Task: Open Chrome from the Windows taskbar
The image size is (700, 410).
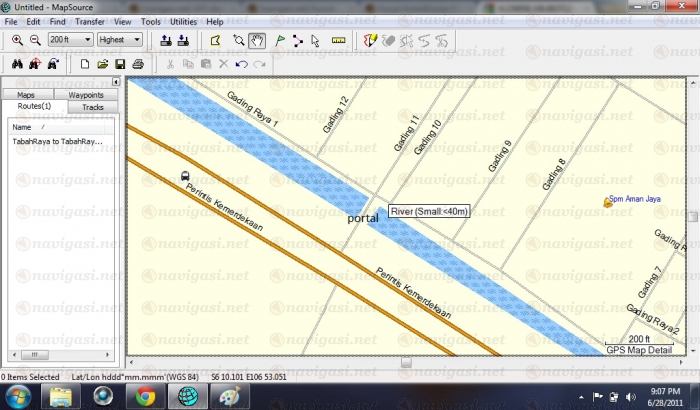Action: (145, 396)
